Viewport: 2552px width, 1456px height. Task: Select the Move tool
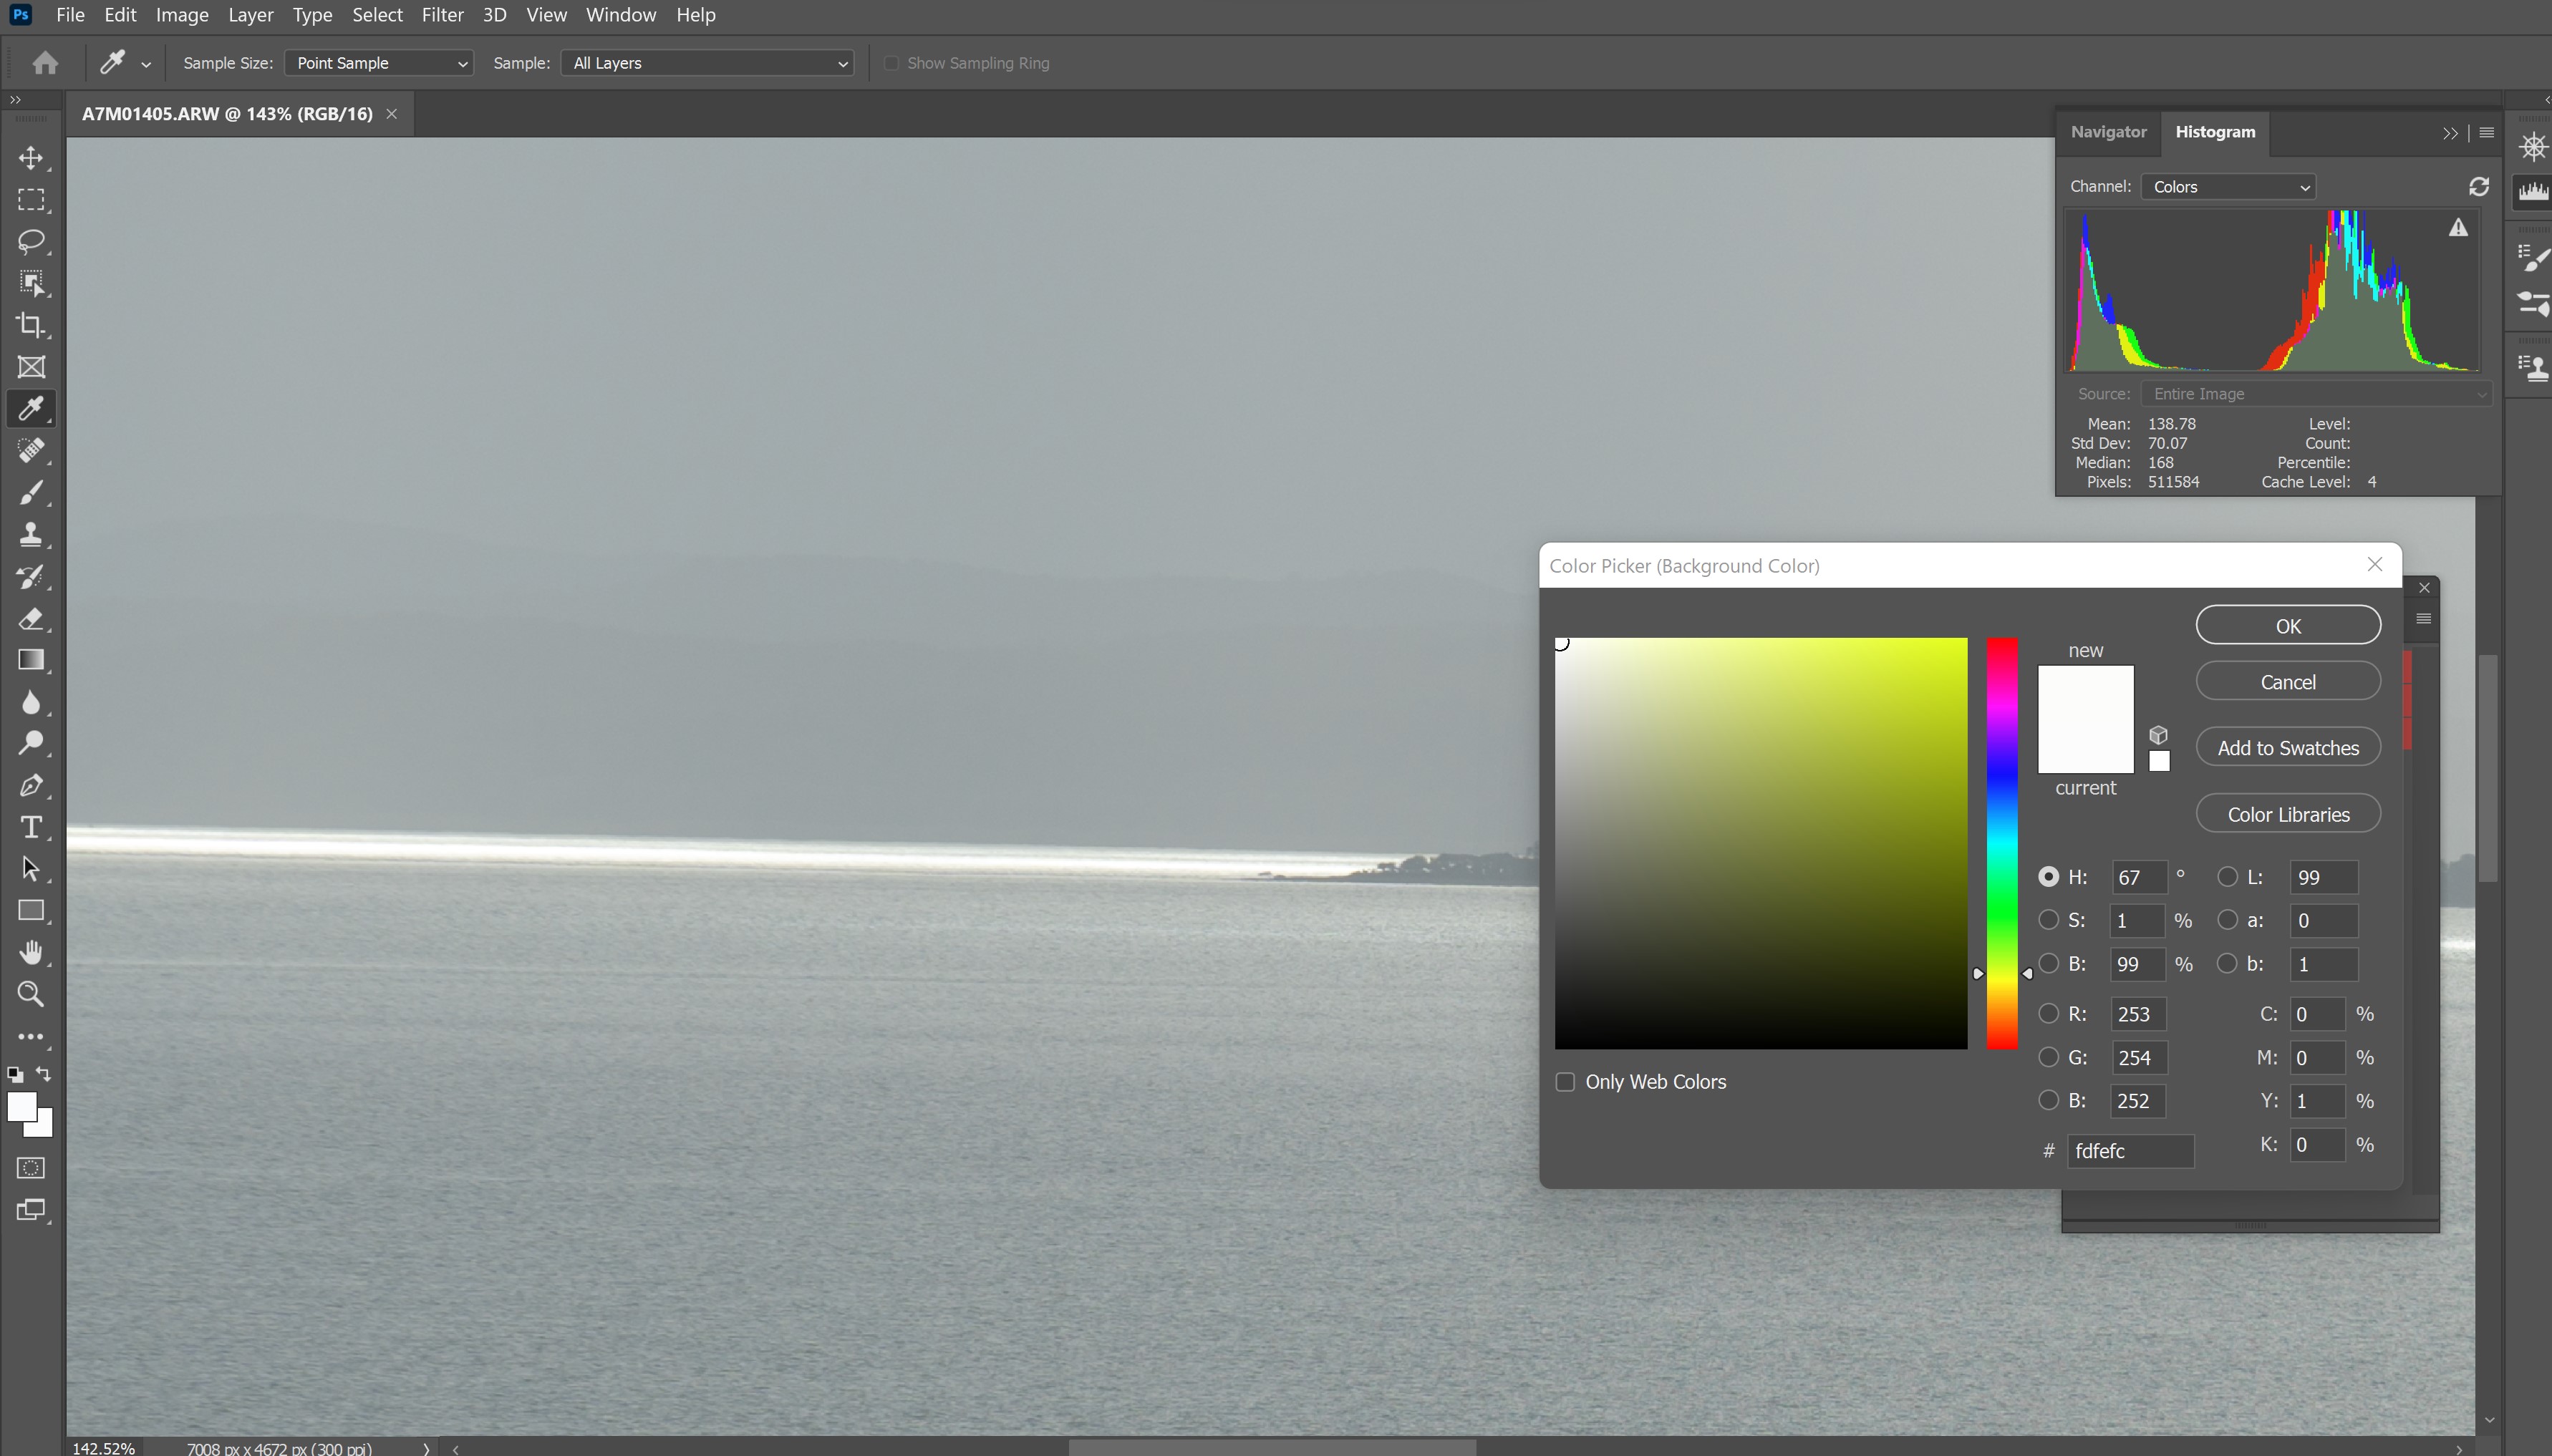(x=31, y=158)
